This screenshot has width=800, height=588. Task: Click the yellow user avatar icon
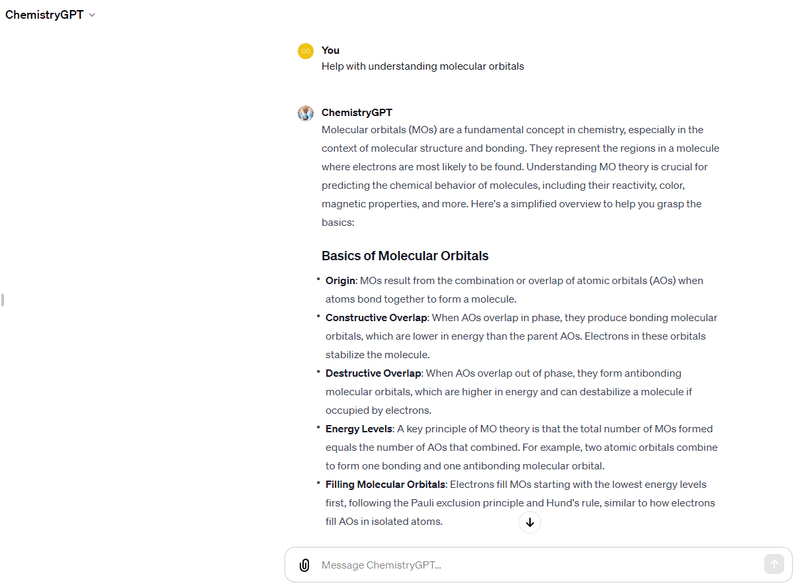306,51
